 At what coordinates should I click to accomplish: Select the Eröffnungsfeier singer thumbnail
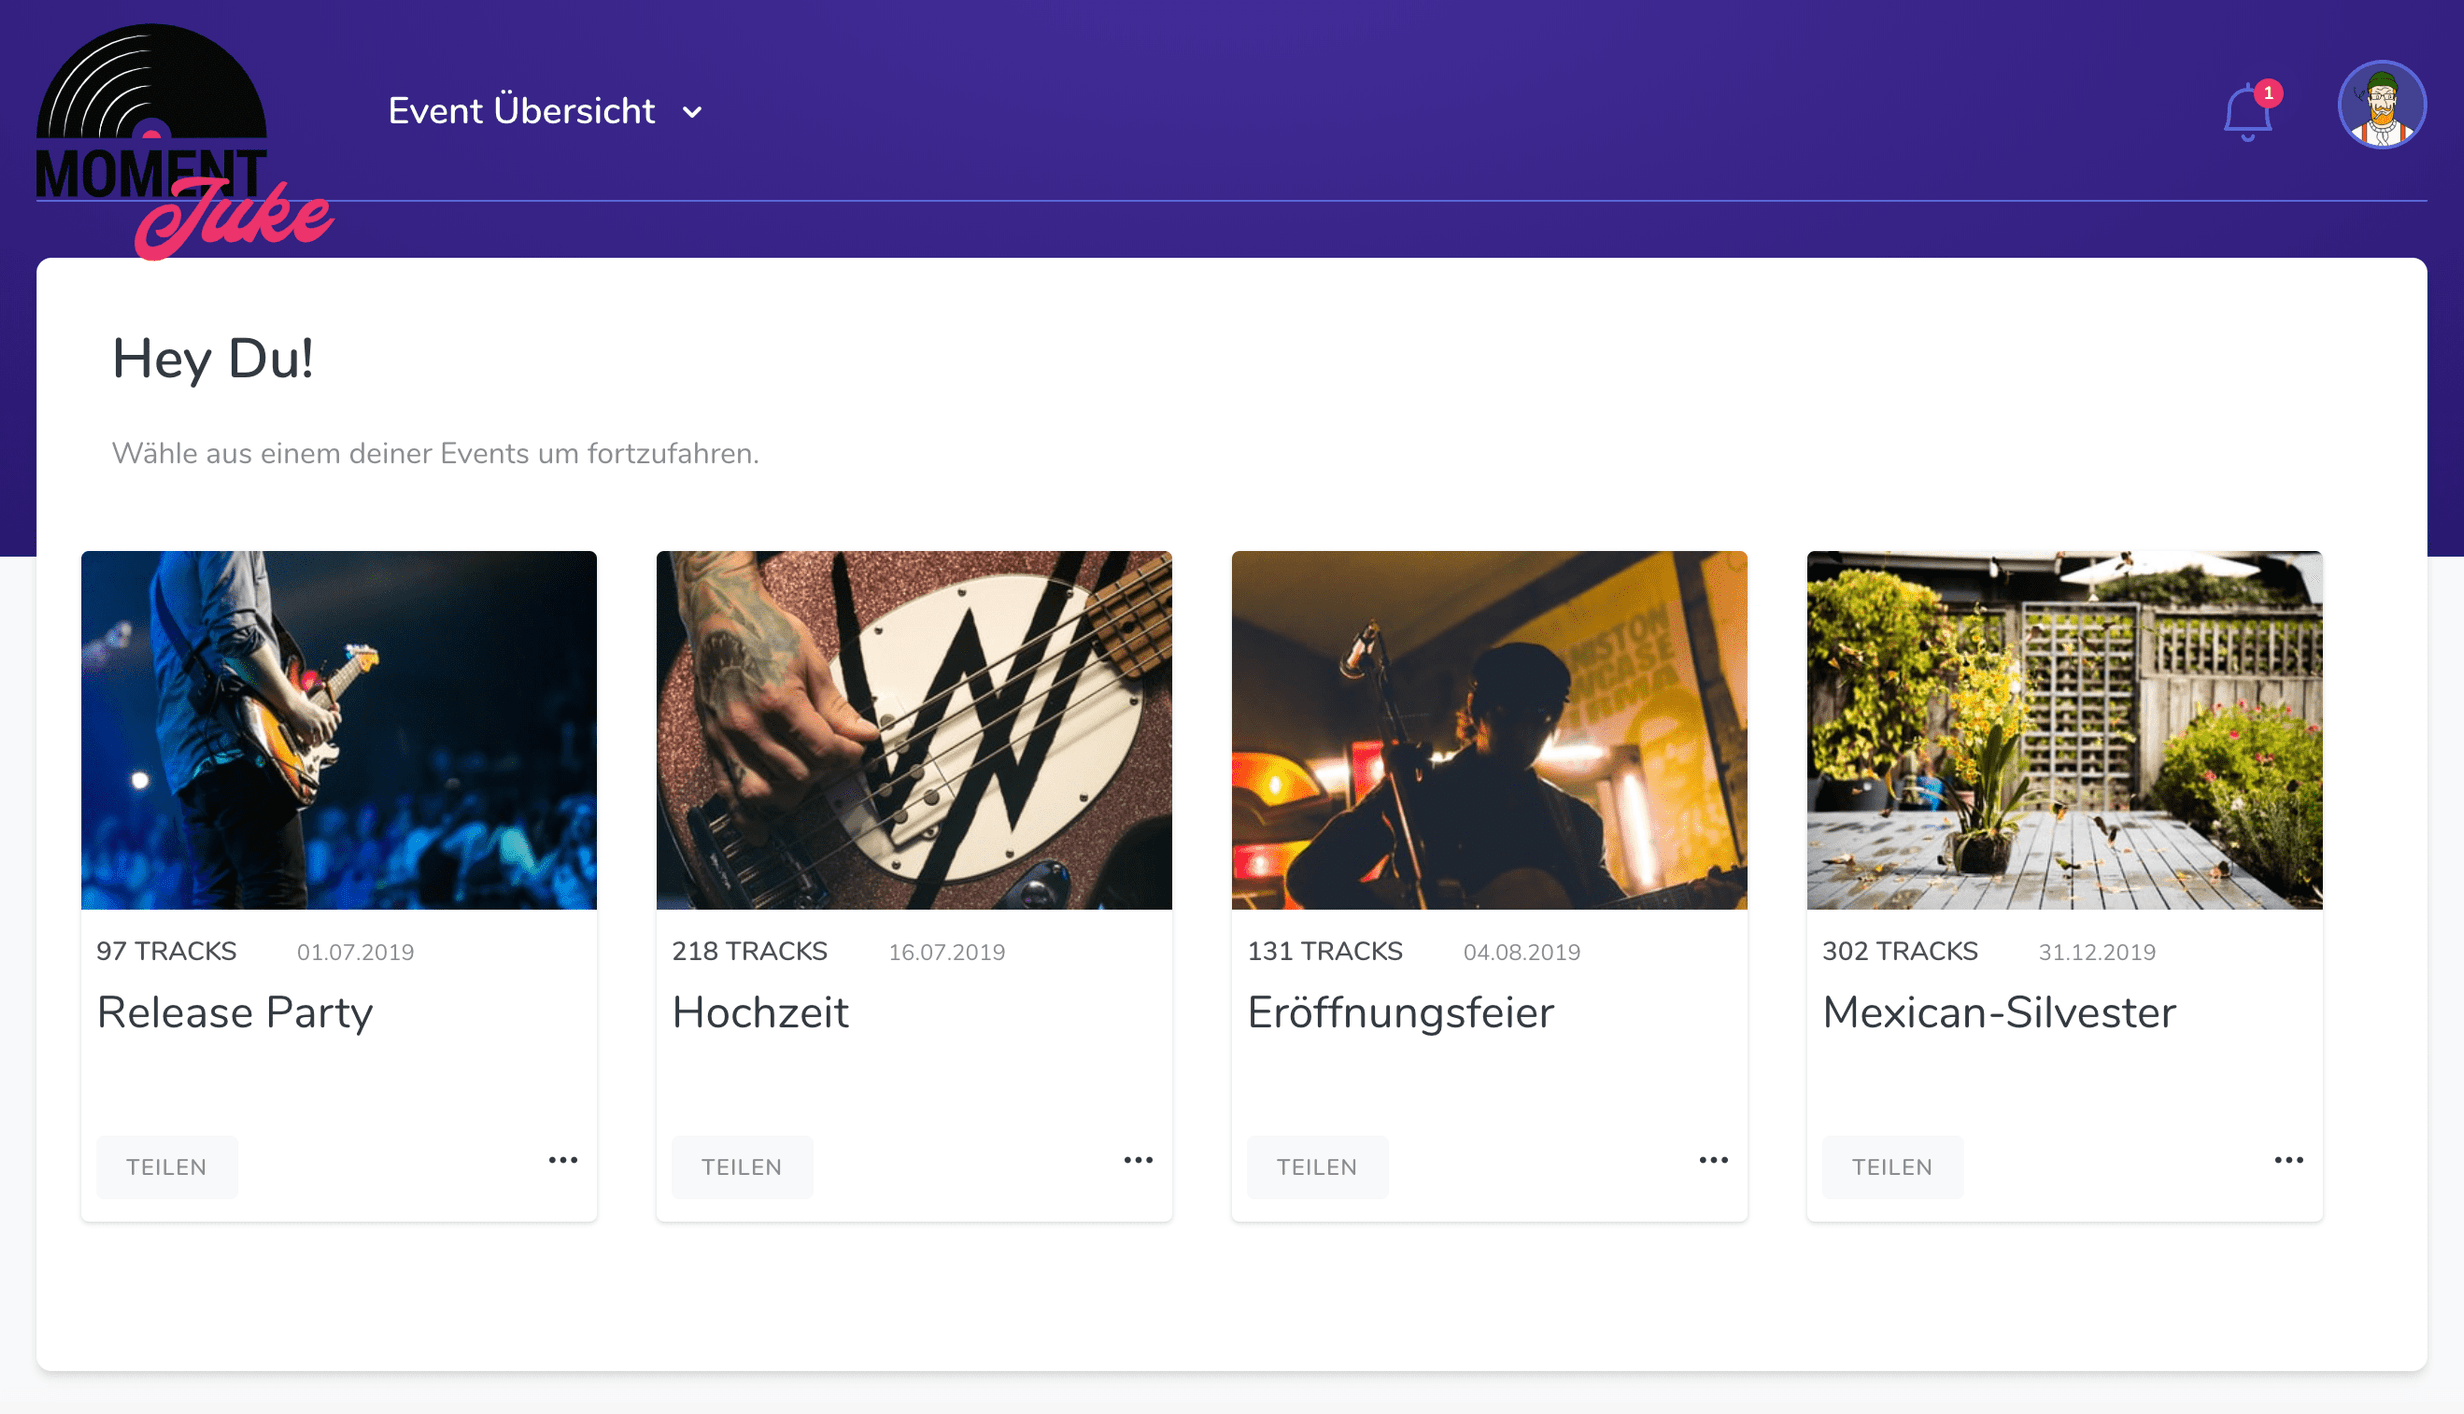[1489, 730]
